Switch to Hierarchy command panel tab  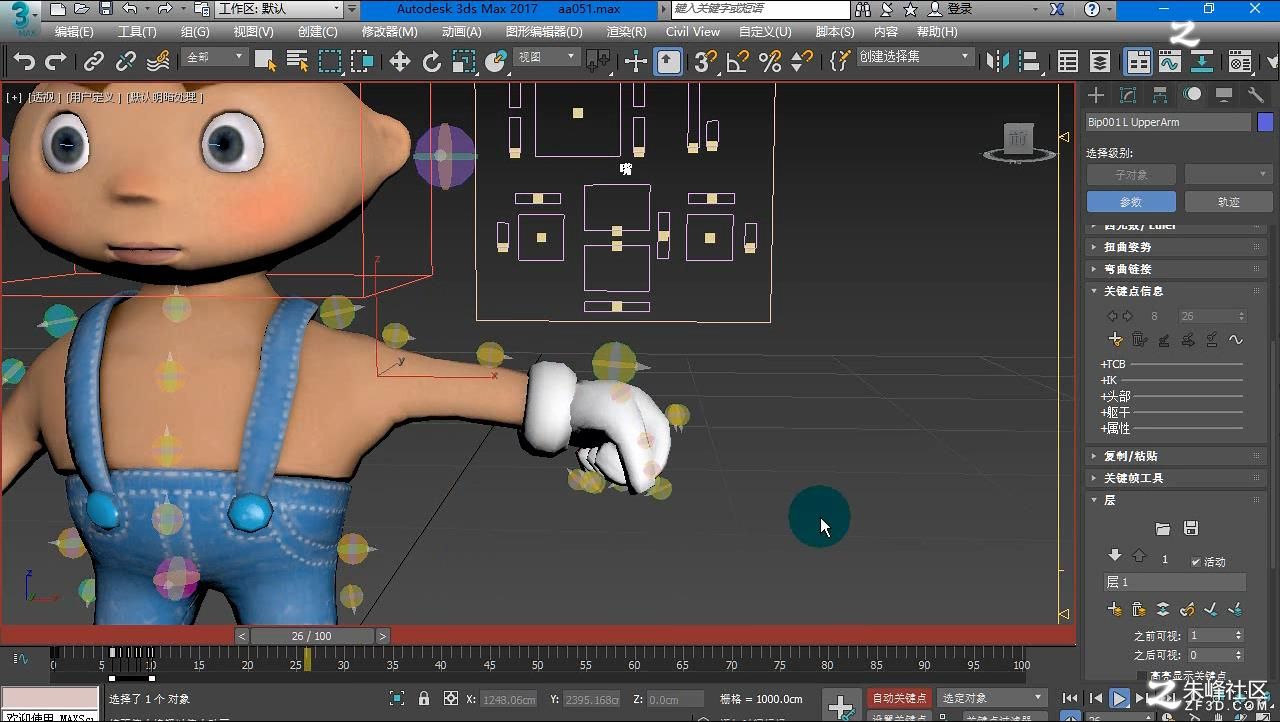pyautogui.click(x=1160, y=95)
